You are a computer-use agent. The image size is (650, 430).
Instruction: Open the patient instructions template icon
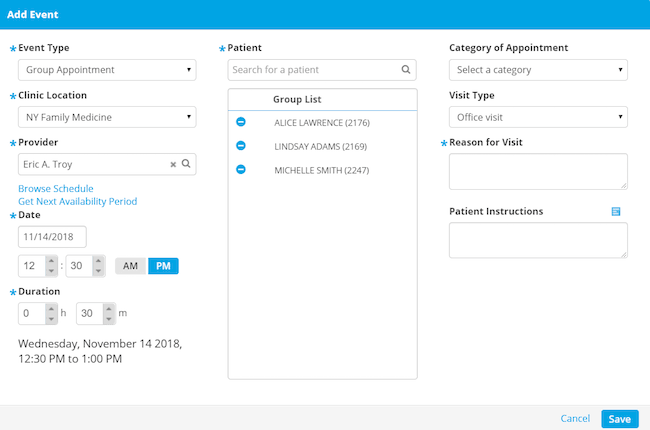(616, 211)
